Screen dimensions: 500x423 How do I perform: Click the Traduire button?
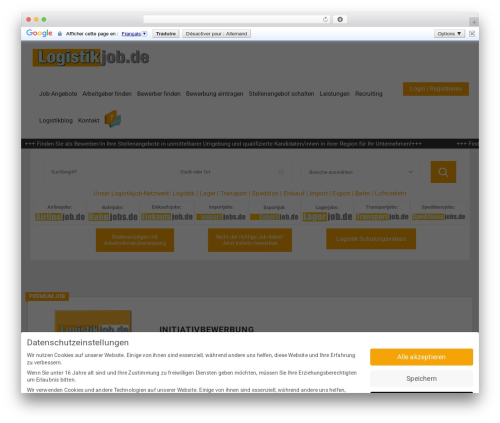pyautogui.click(x=166, y=34)
